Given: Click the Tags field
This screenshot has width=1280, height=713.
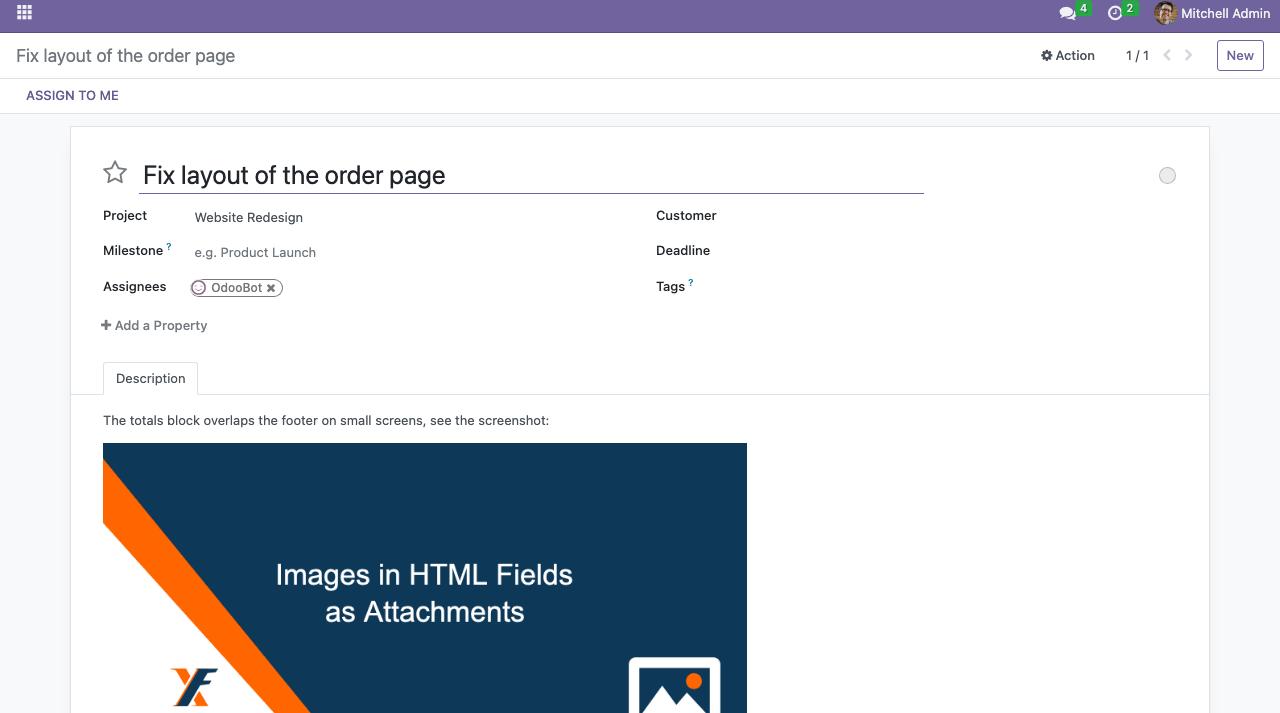Looking at the screenshot, I should pos(960,287).
